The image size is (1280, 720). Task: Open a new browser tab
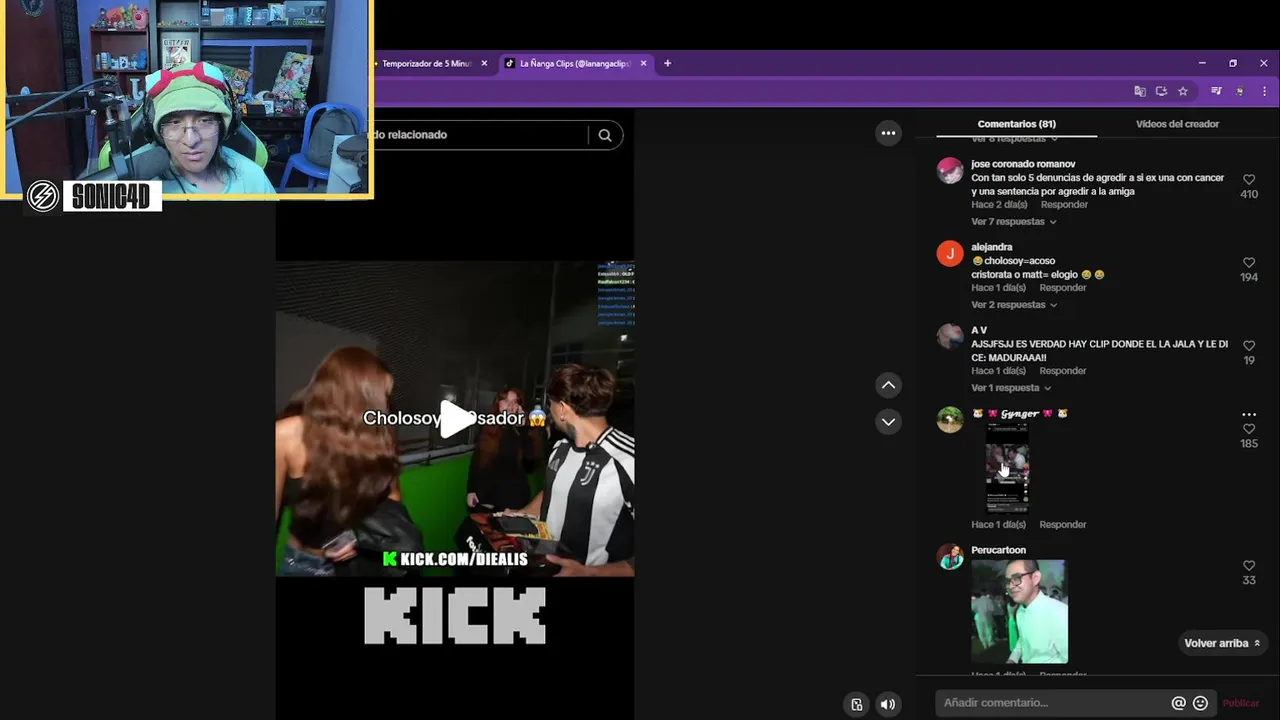[668, 63]
